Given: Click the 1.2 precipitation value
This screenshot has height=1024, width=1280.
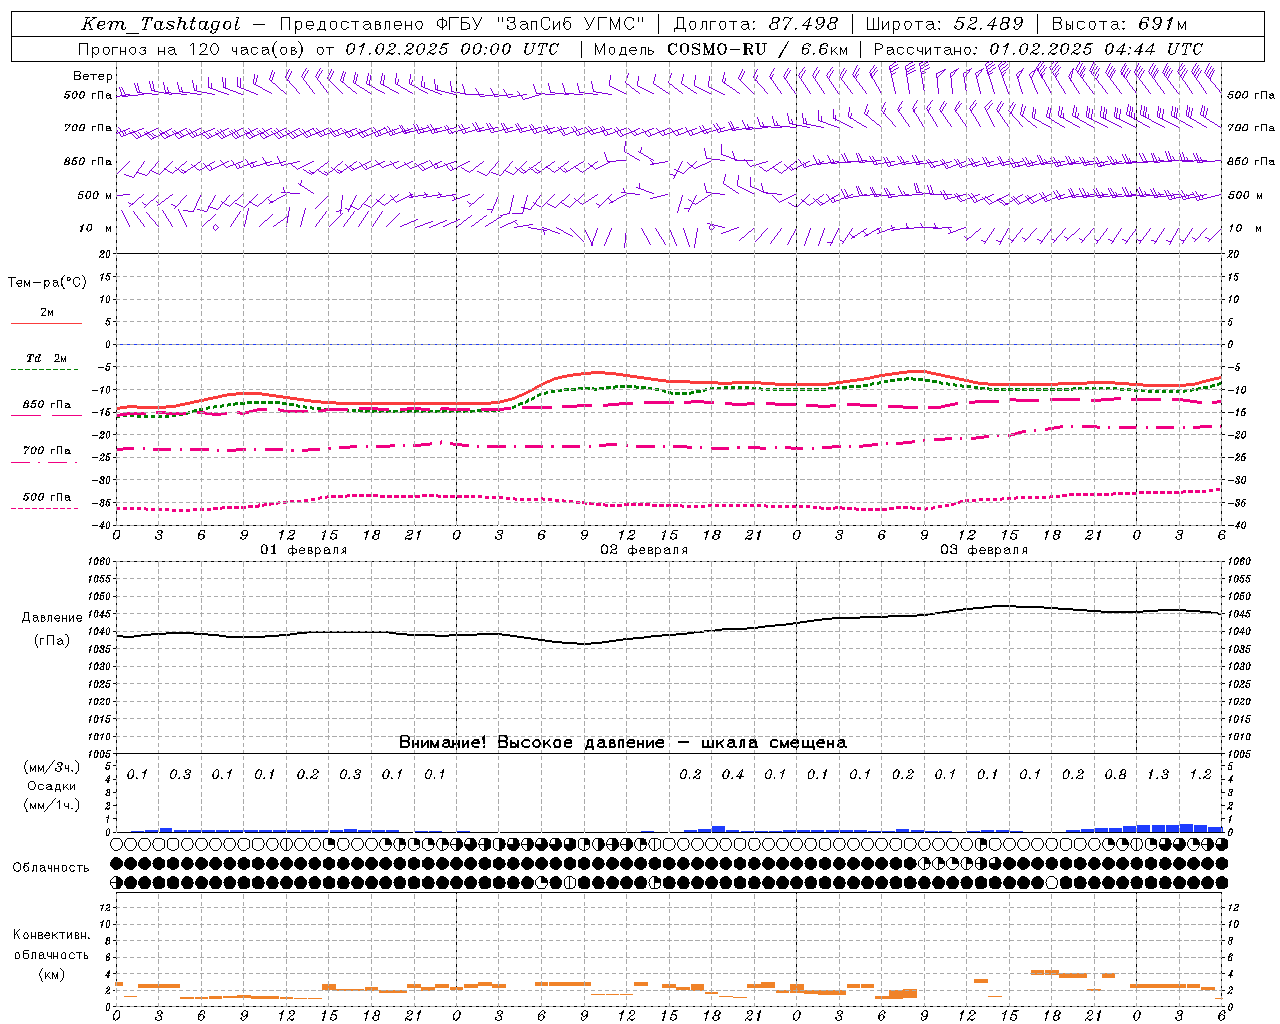Looking at the screenshot, I should (1200, 775).
